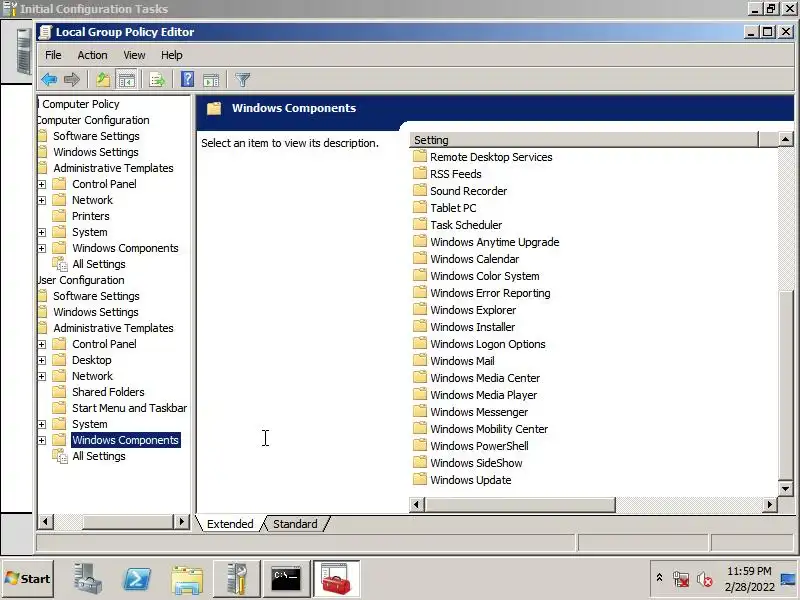The width and height of the screenshot is (800, 600).
Task: Expand User Configuration Desktop node
Action: (42, 360)
